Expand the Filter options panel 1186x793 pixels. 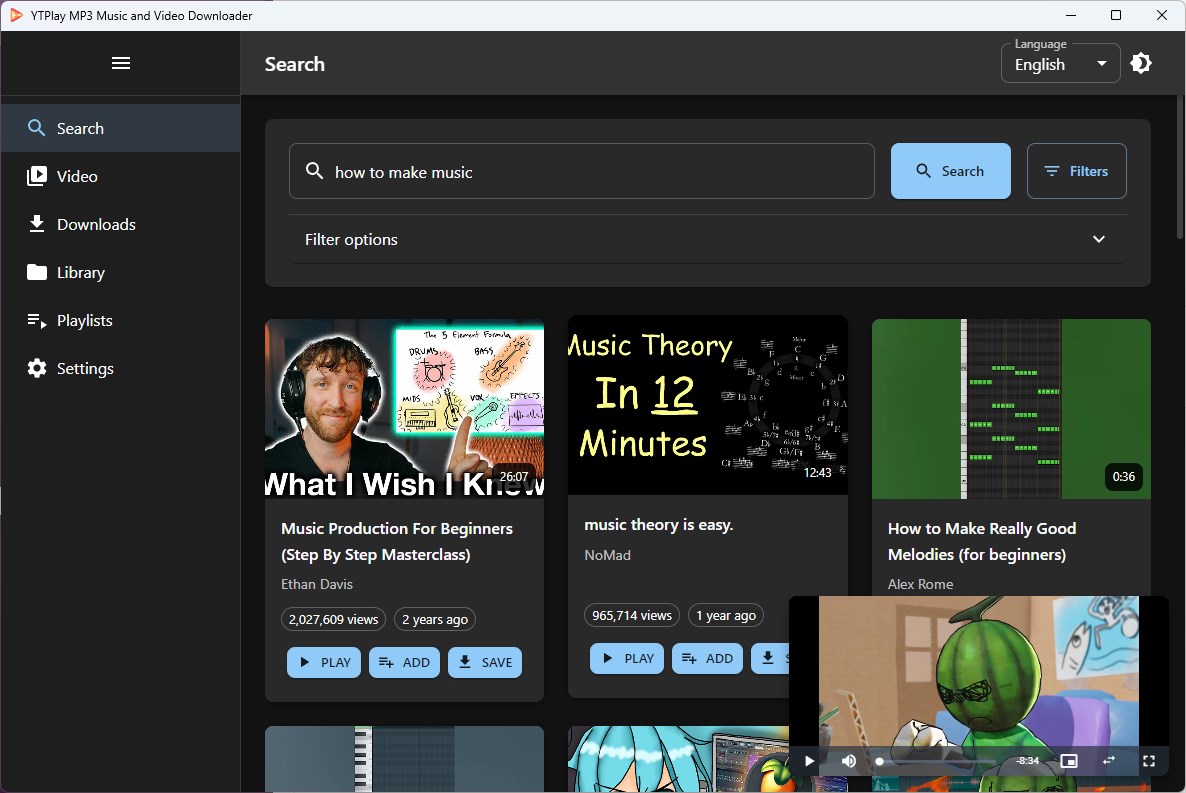coord(1098,239)
